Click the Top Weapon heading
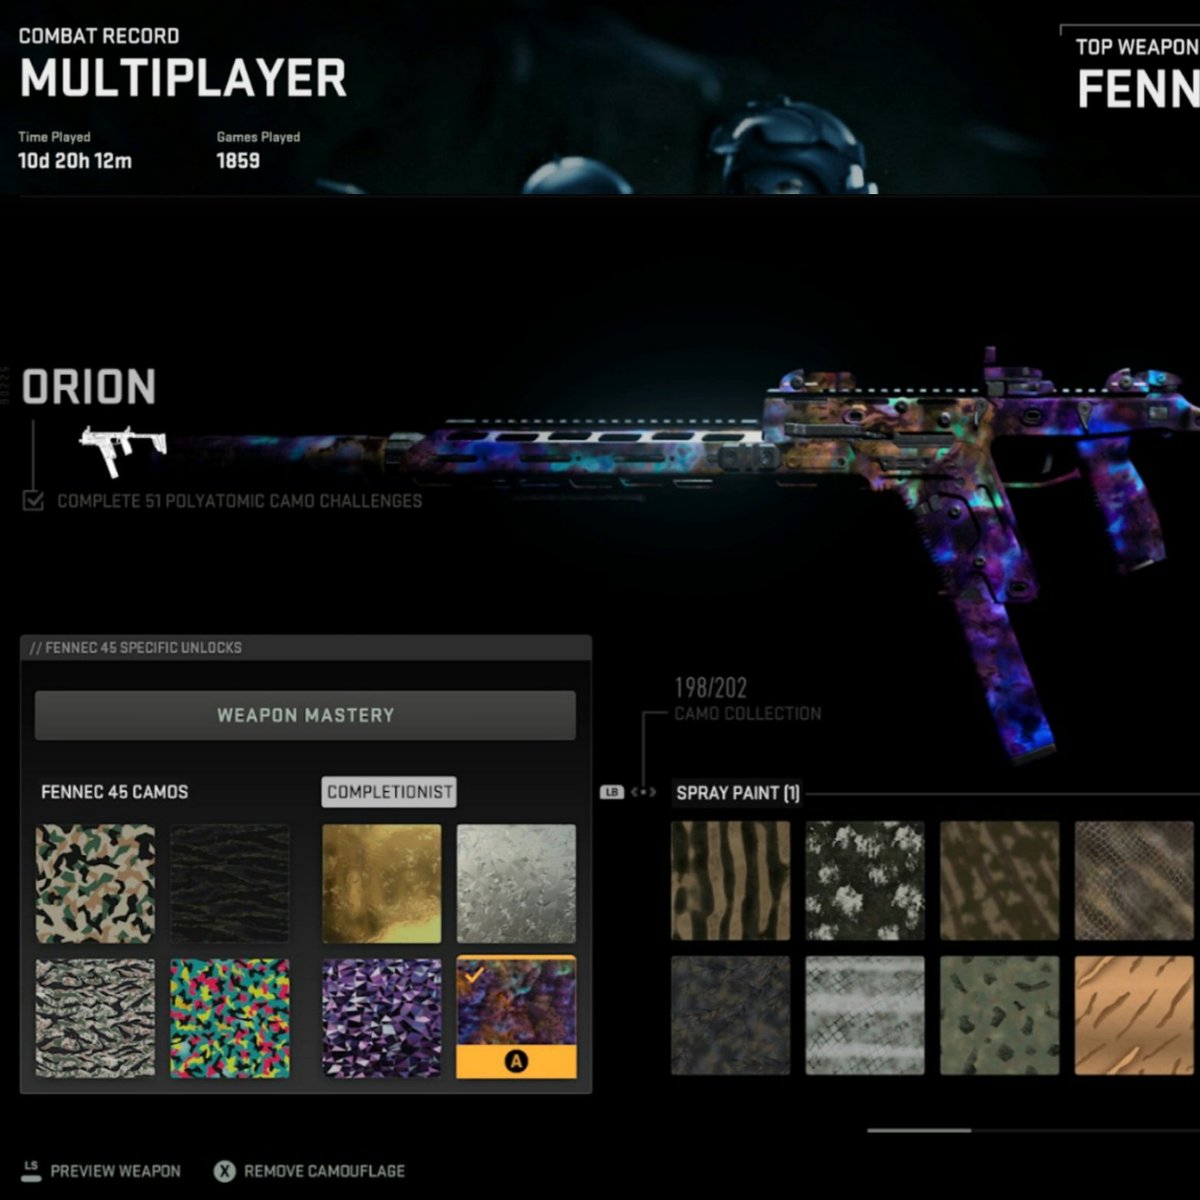 [x=1137, y=47]
